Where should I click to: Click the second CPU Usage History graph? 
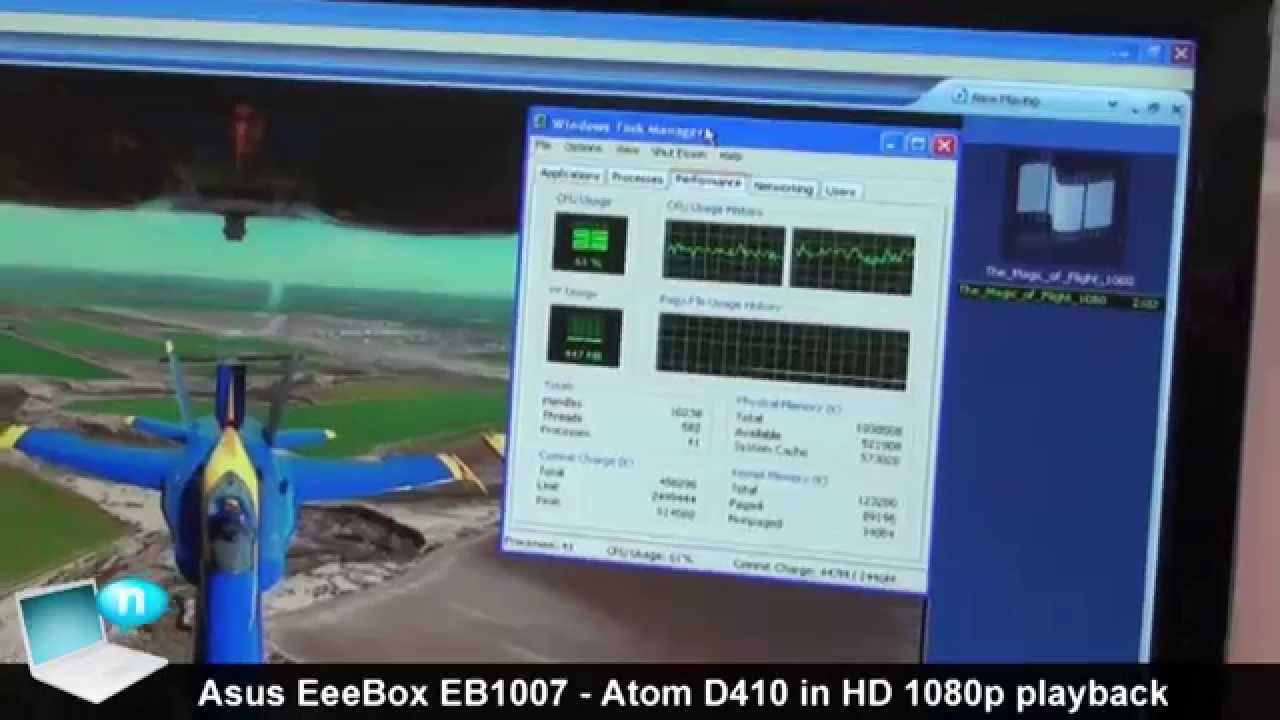point(852,262)
